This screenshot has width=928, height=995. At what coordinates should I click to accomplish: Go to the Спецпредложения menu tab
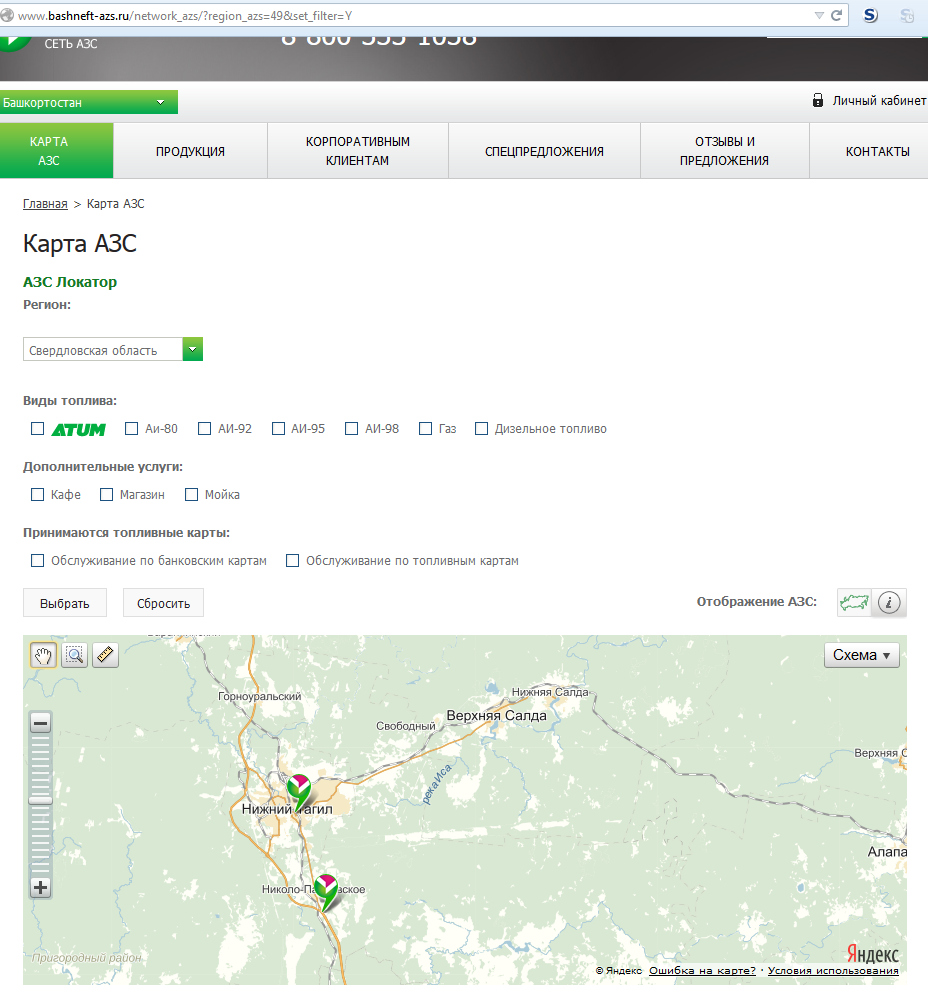click(544, 152)
